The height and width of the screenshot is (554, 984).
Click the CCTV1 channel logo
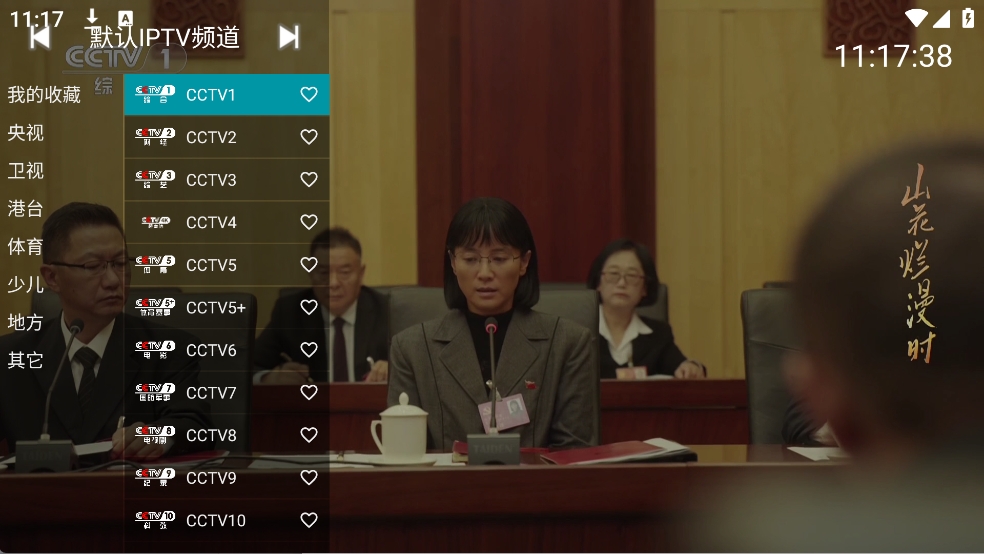tap(155, 94)
